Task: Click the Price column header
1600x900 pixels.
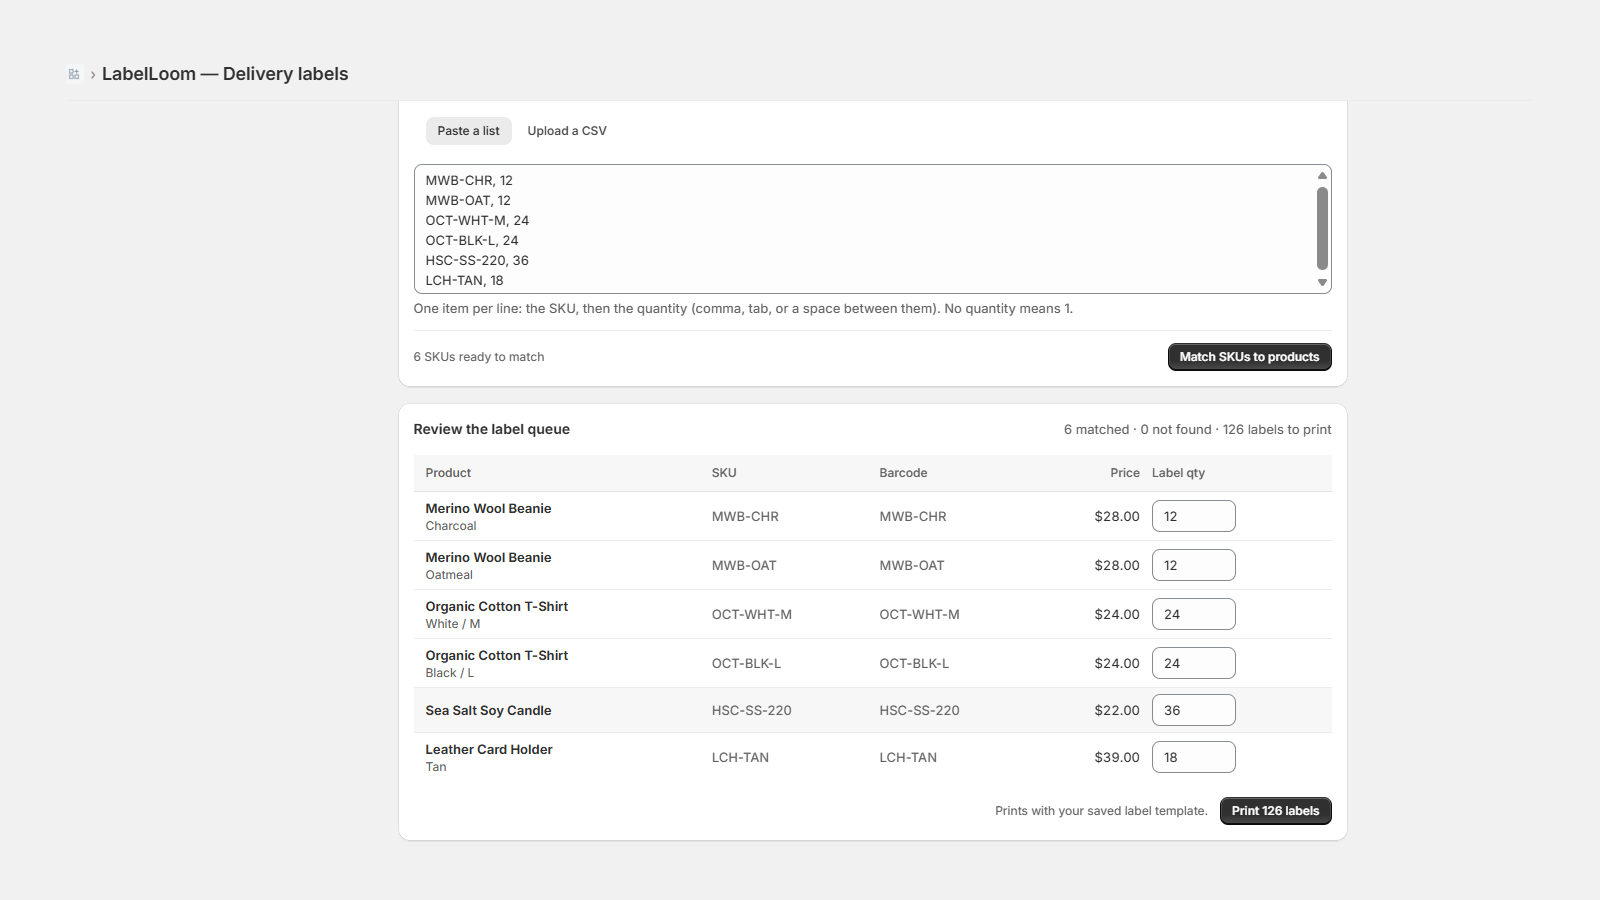Action: point(1124,473)
